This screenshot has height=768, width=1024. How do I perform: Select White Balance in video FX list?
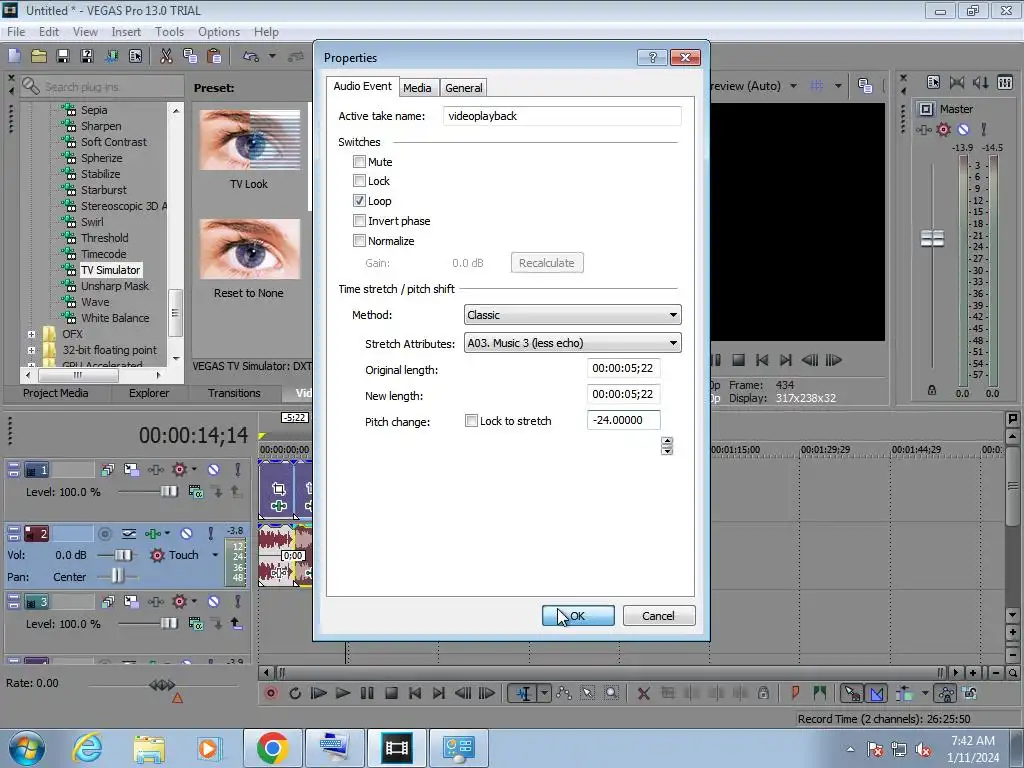115,318
